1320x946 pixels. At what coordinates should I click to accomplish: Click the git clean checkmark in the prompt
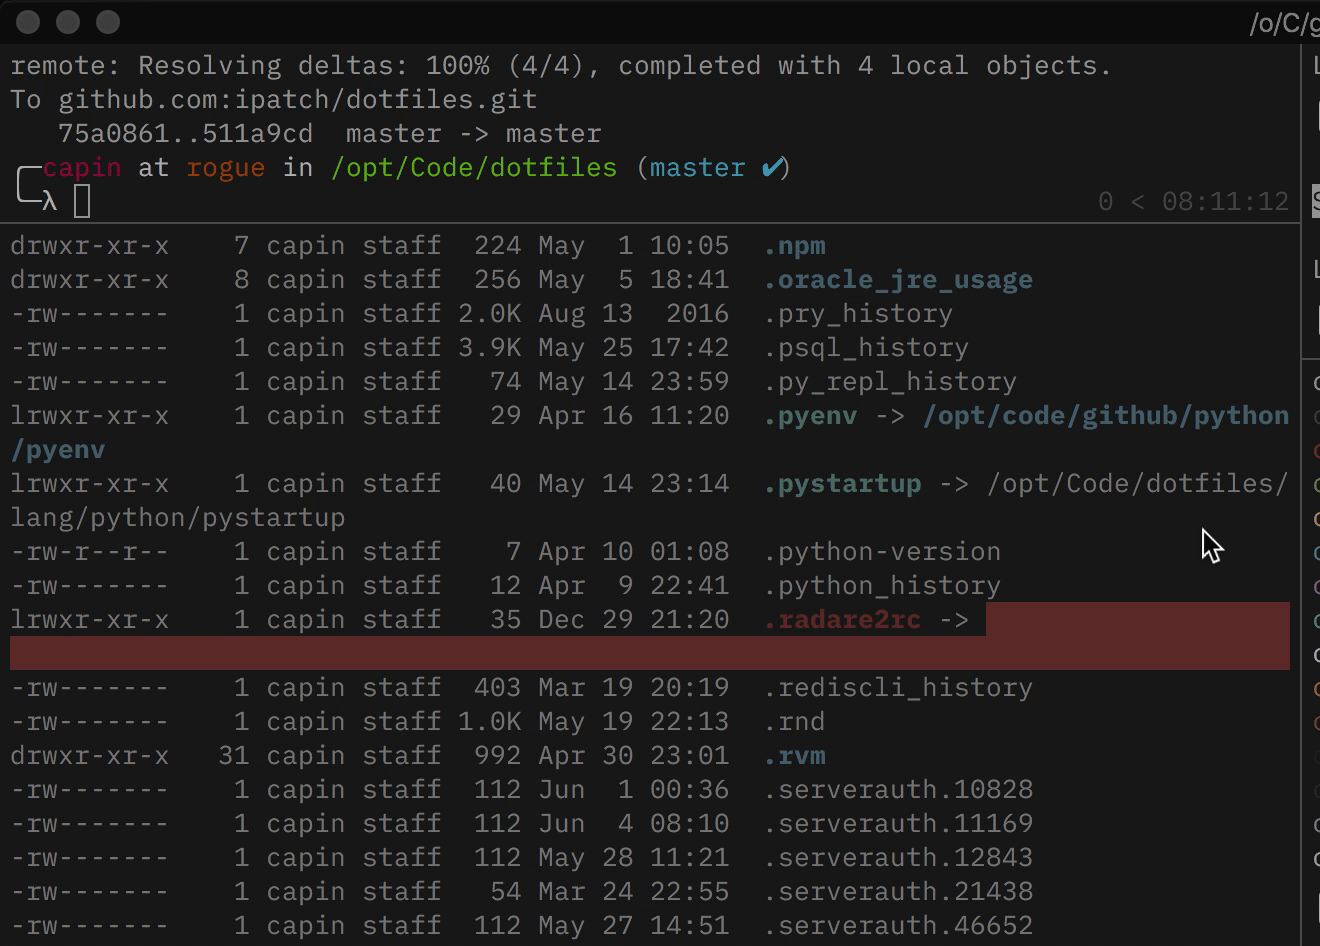click(x=772, y=168)
